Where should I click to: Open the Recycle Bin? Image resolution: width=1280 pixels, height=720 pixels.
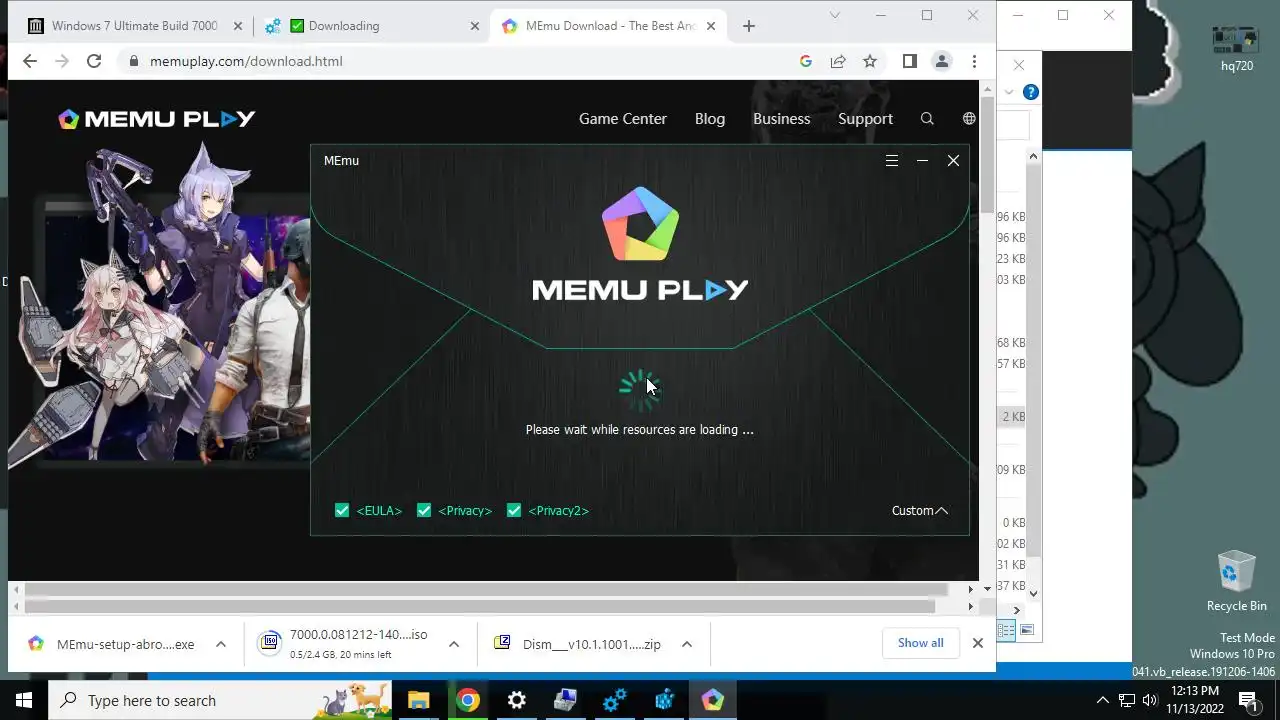[1236, 581]
